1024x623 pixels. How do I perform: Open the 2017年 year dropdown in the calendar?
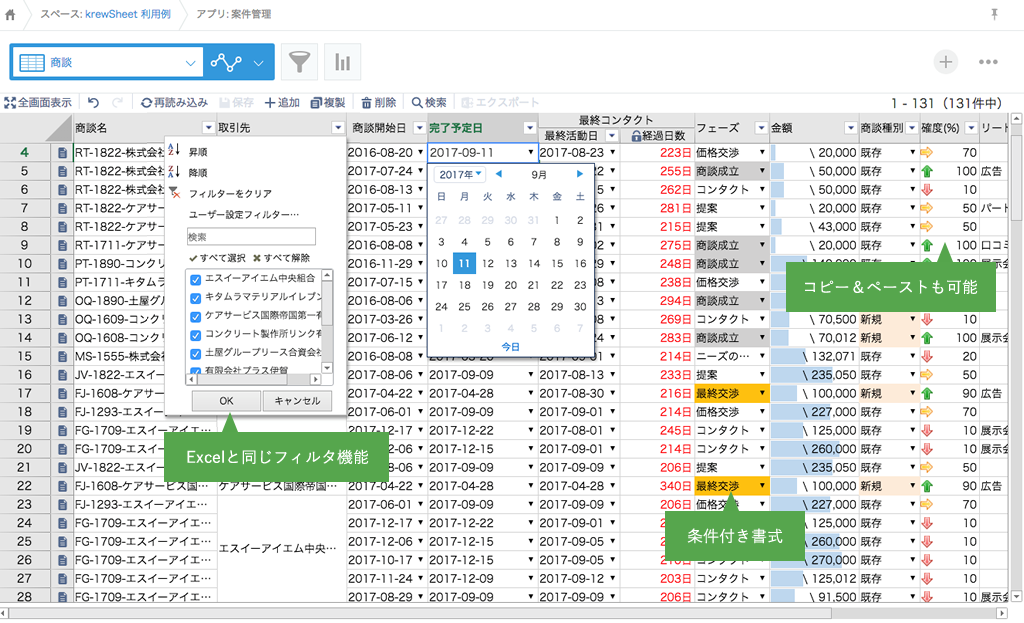tap(460, 174)
